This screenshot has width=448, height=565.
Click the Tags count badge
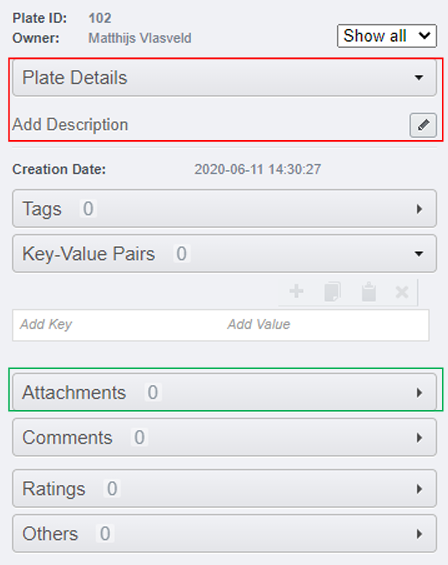tap(88, 209)
